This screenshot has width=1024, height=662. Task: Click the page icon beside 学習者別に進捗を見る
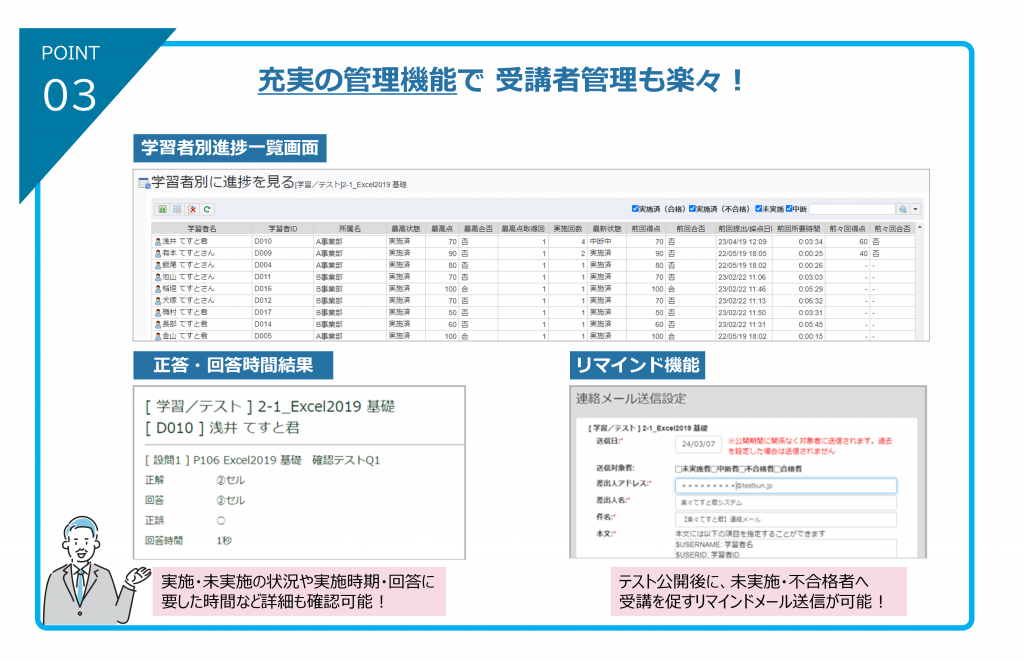click(x=144, y=183)
